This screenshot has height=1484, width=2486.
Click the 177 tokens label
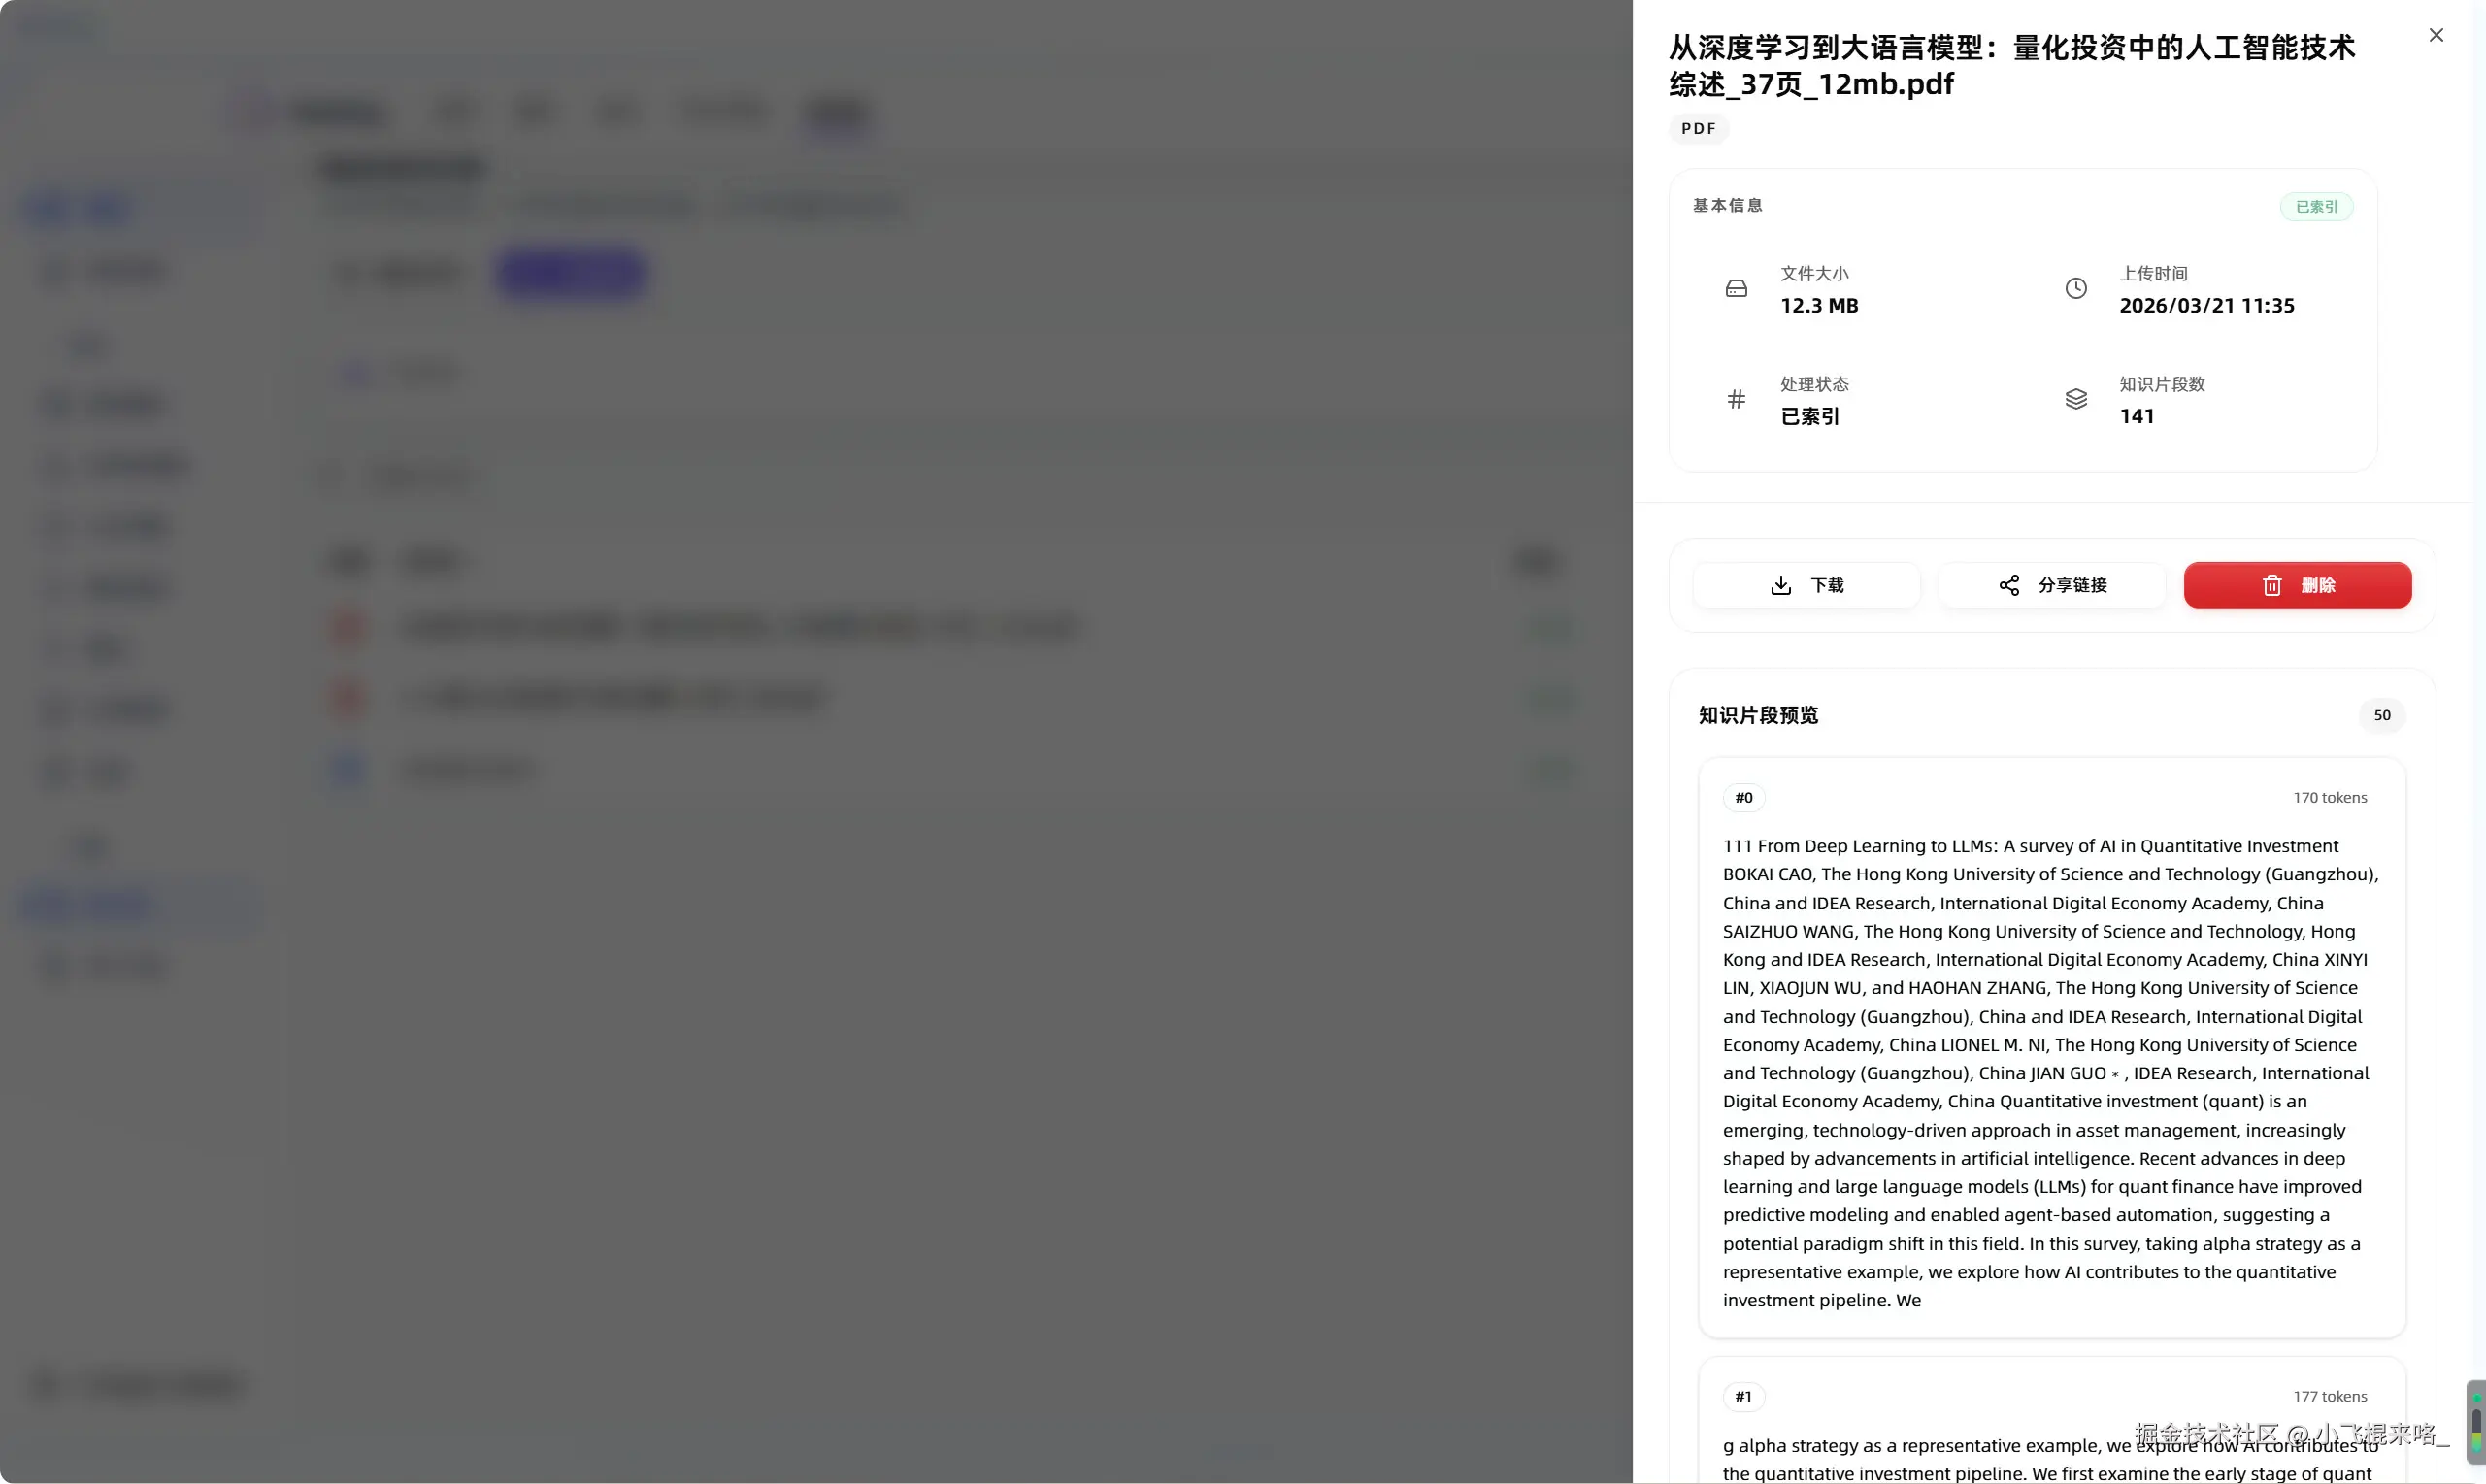[x=2329, y=1396]
